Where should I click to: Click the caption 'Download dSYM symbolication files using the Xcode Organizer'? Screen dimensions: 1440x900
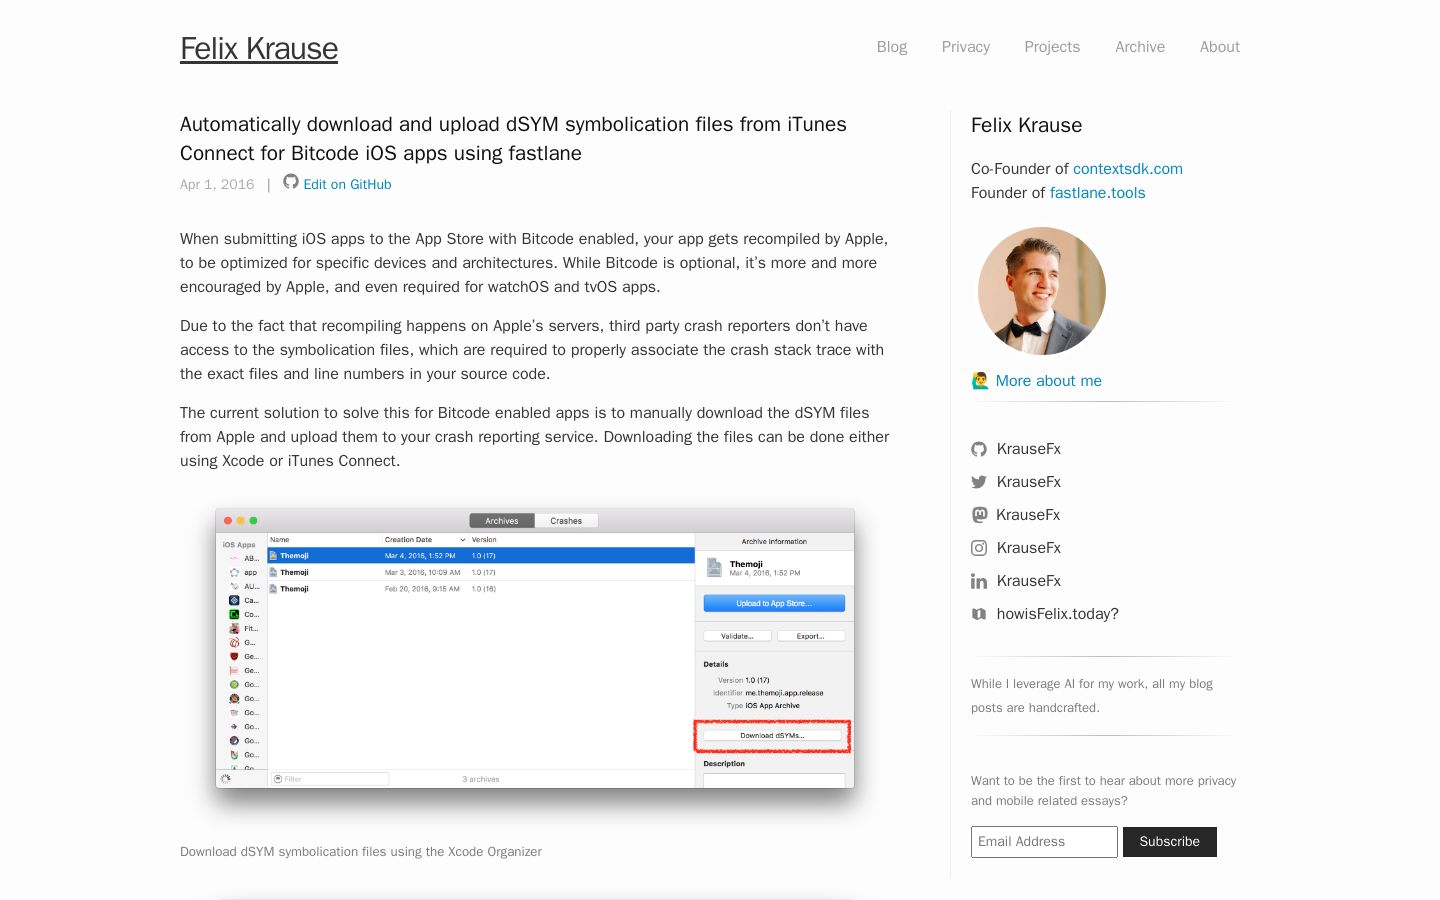click(361, 852)
